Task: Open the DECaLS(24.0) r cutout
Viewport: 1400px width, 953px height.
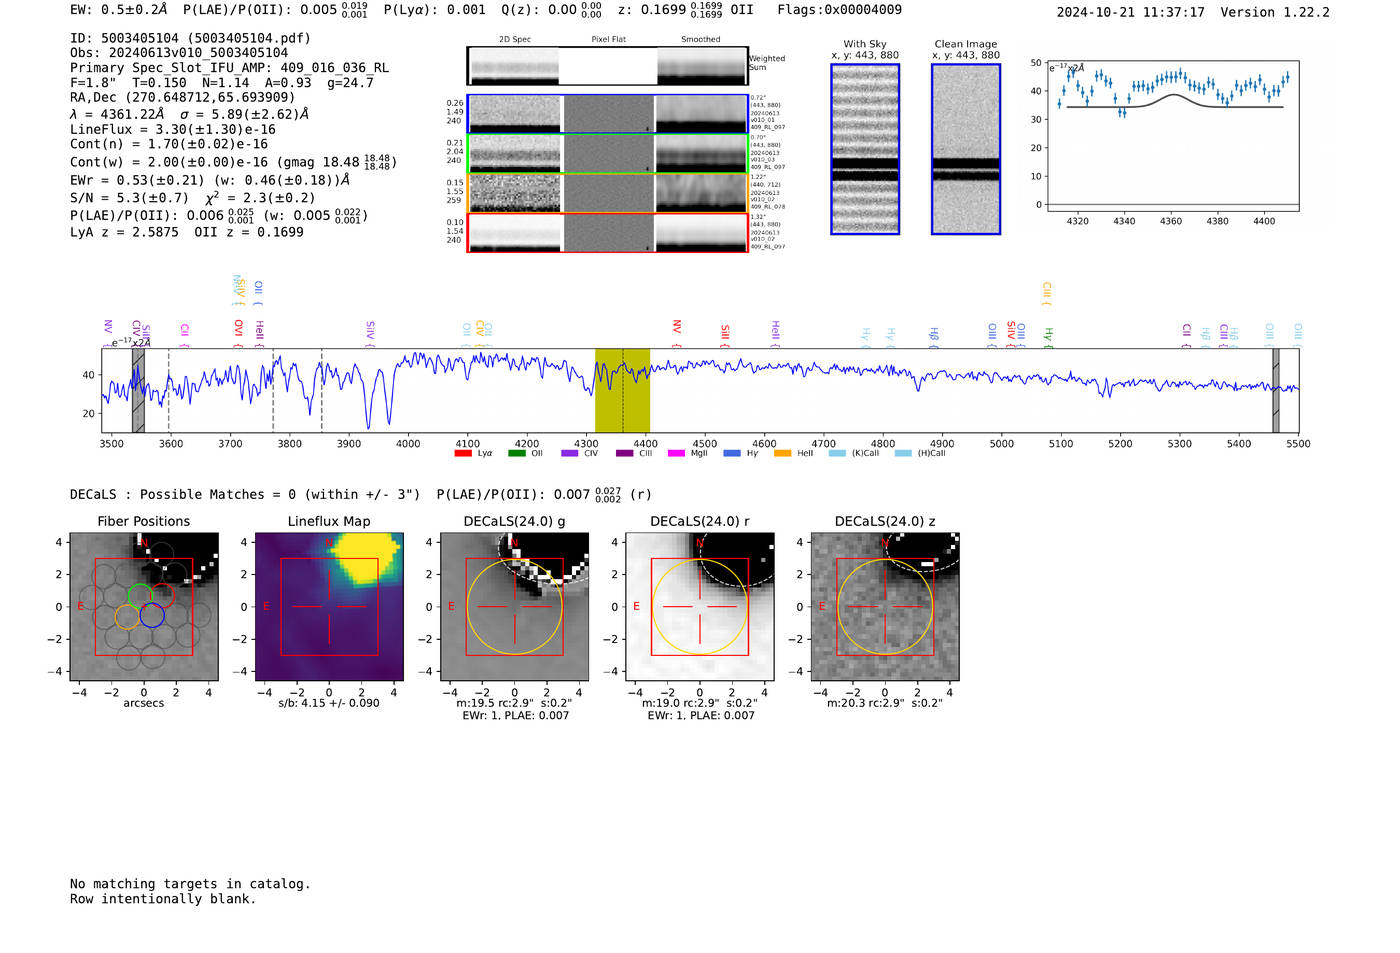Action: click(x=699, y=607)
